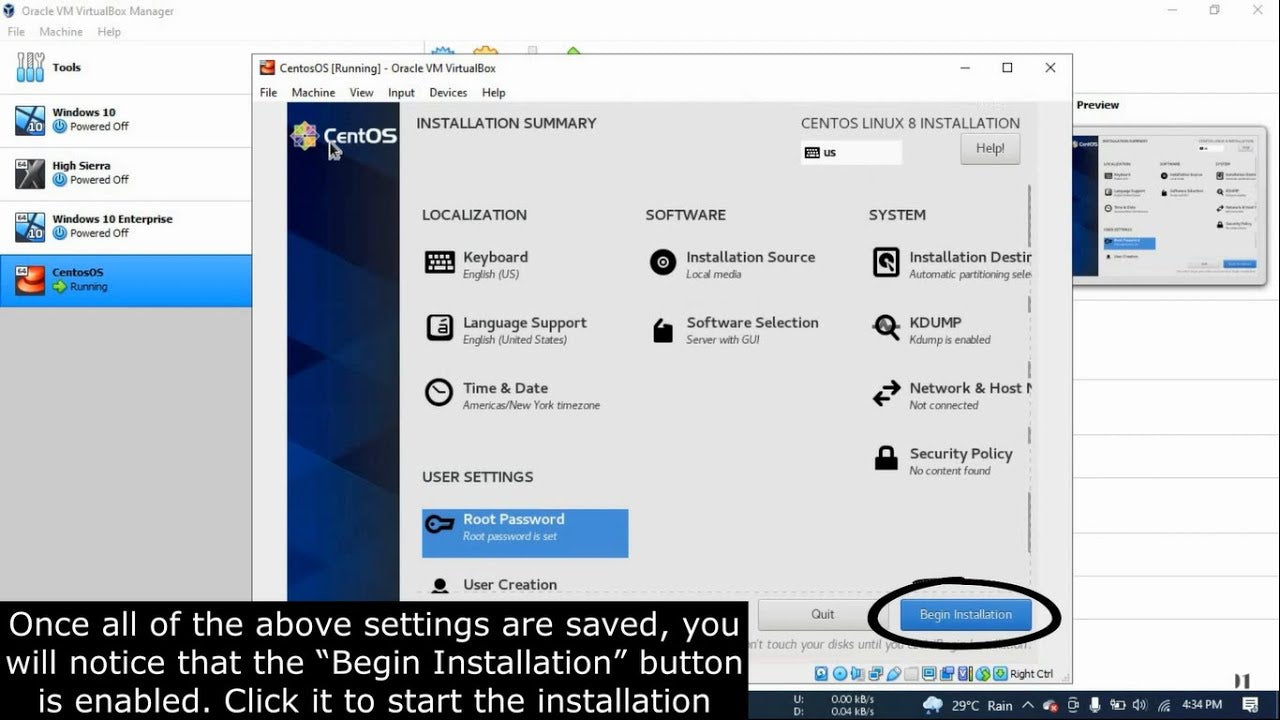The height and width of the screenshot is (720, 1280).
Task: Open File menu in VirtualBox Manager
Action: pyautogui.click(x=16, y=32)
